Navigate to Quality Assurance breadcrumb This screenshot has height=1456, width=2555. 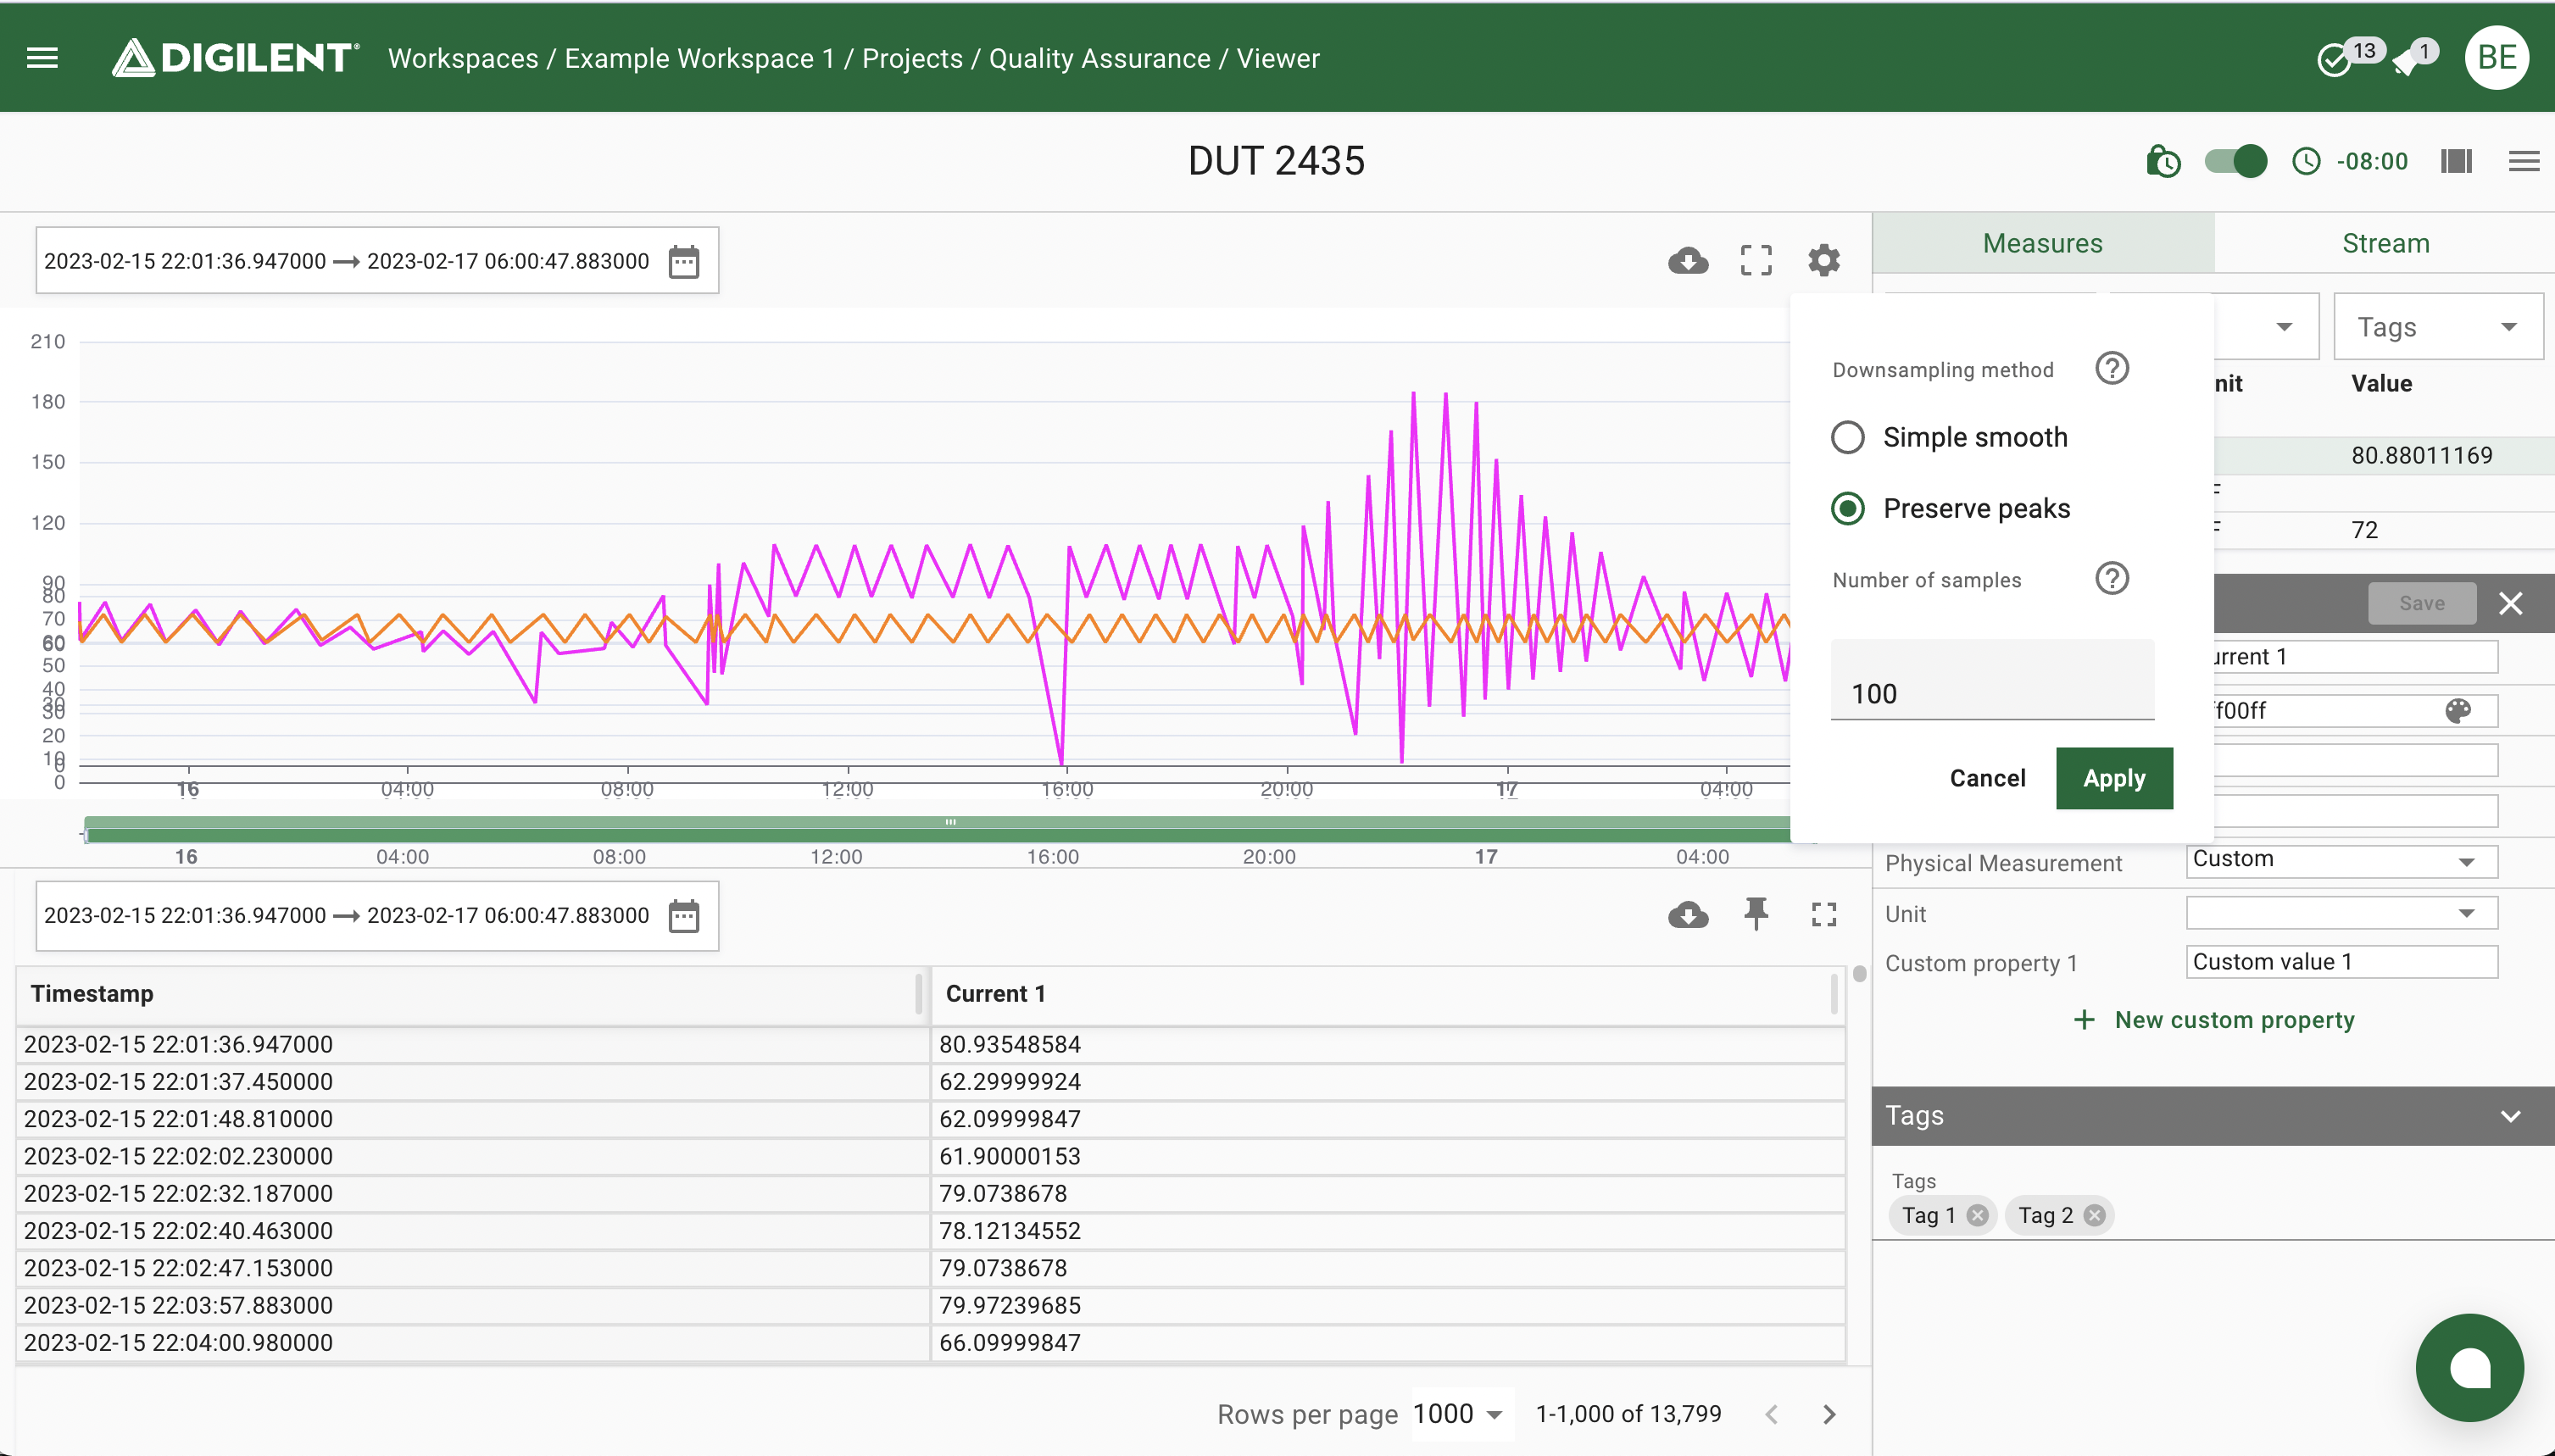pyautogui.click(x=1100, y=58)
